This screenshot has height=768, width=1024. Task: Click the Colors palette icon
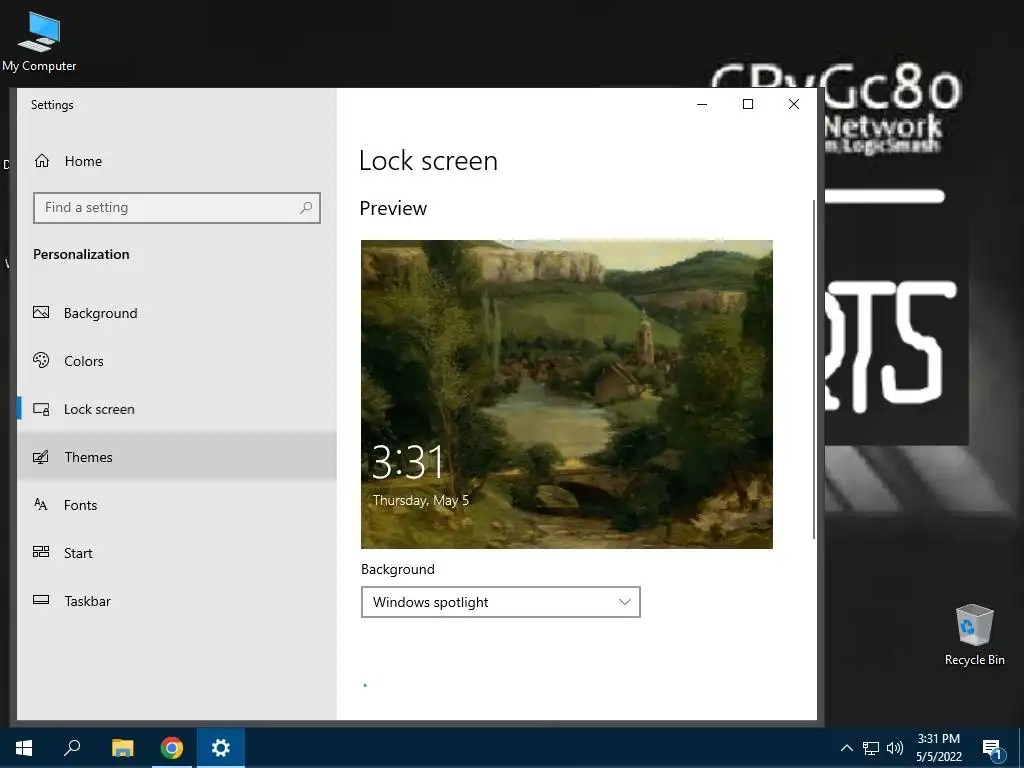point(41,360)
